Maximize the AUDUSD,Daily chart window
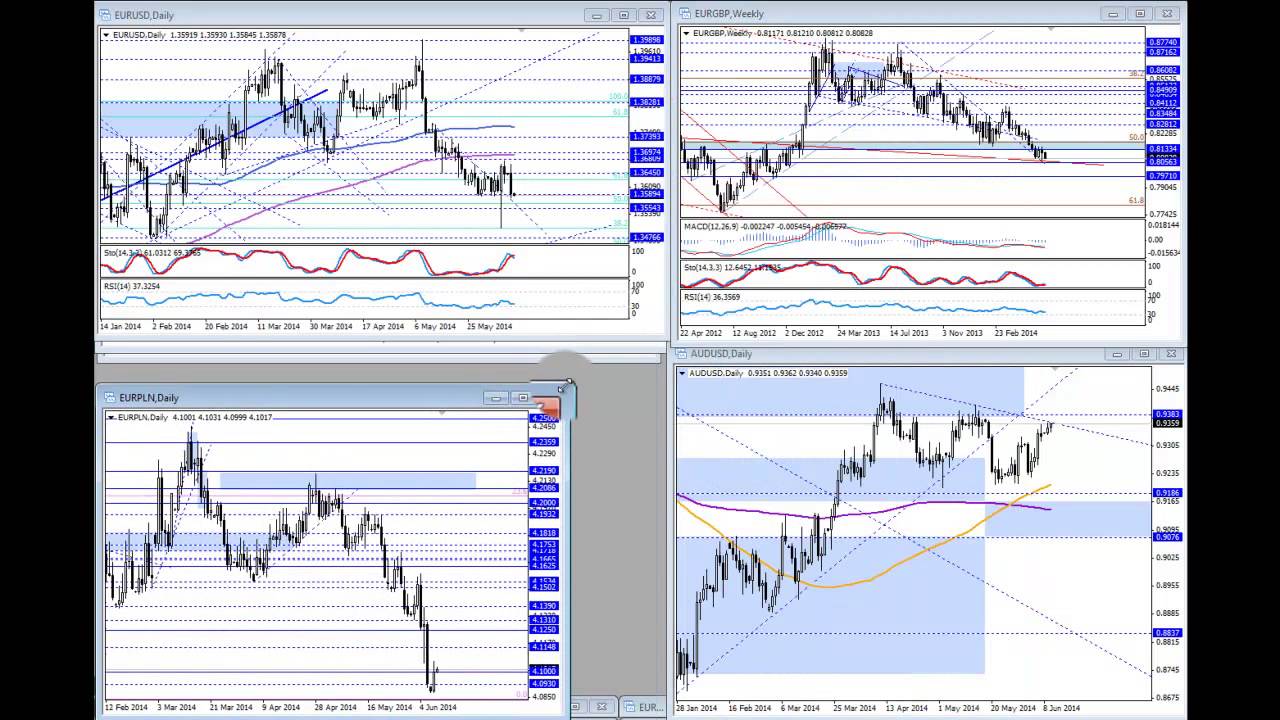The image size is (1280, 720). [1144, 354]
